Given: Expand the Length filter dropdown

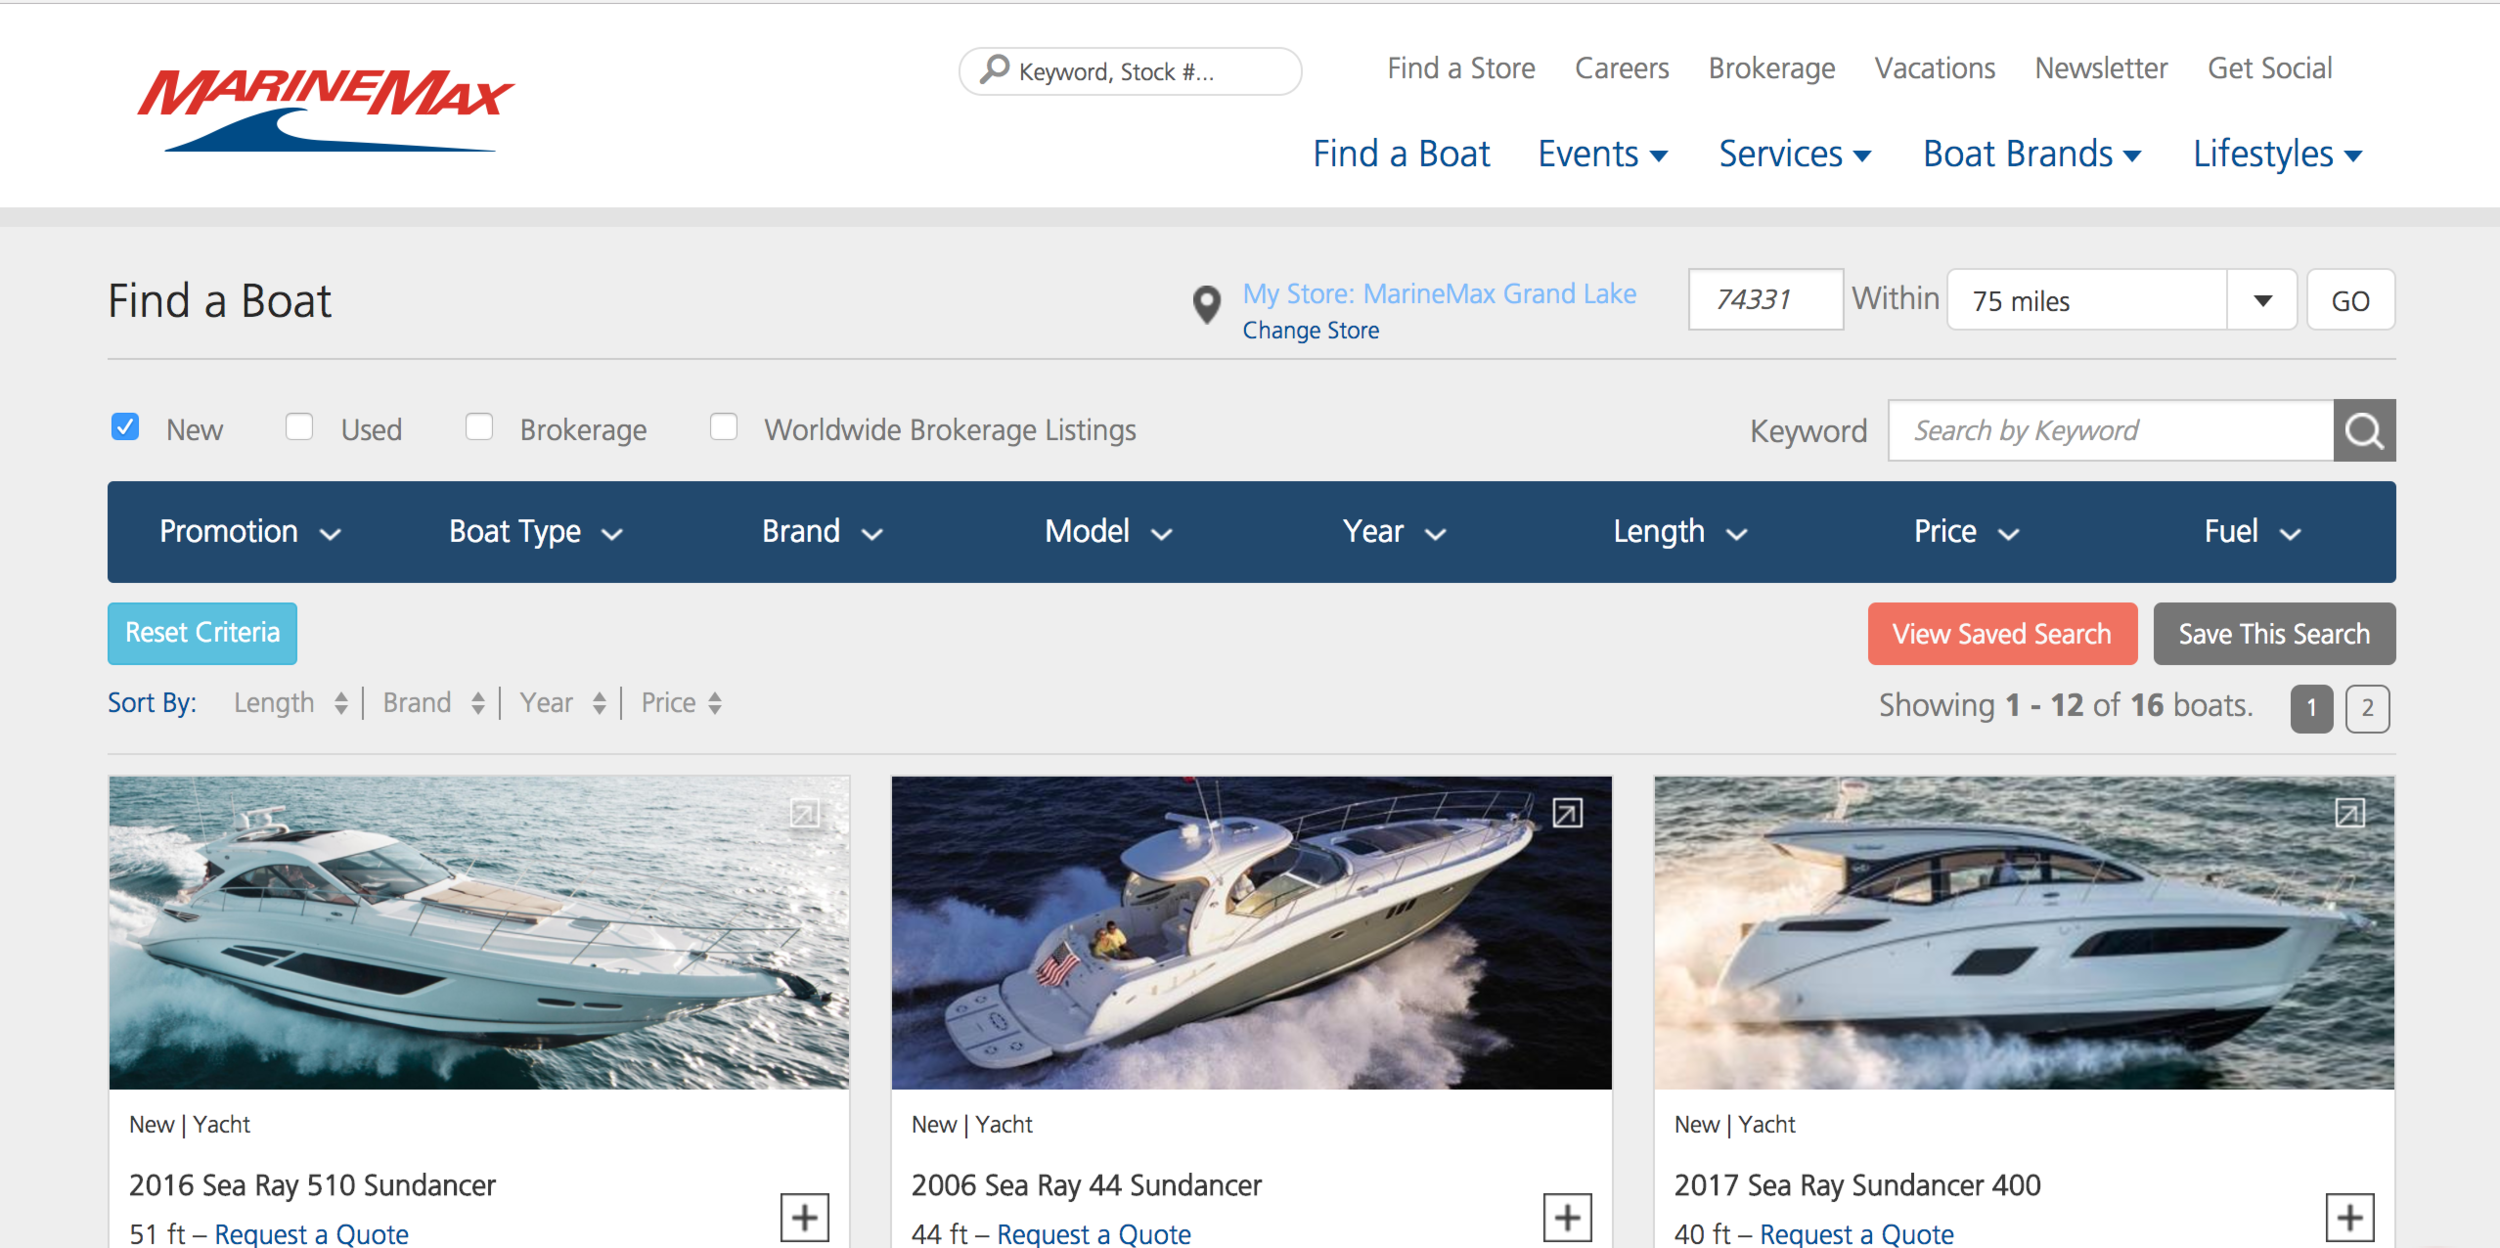Looking at the screenshot, I should click(1680, 532).
